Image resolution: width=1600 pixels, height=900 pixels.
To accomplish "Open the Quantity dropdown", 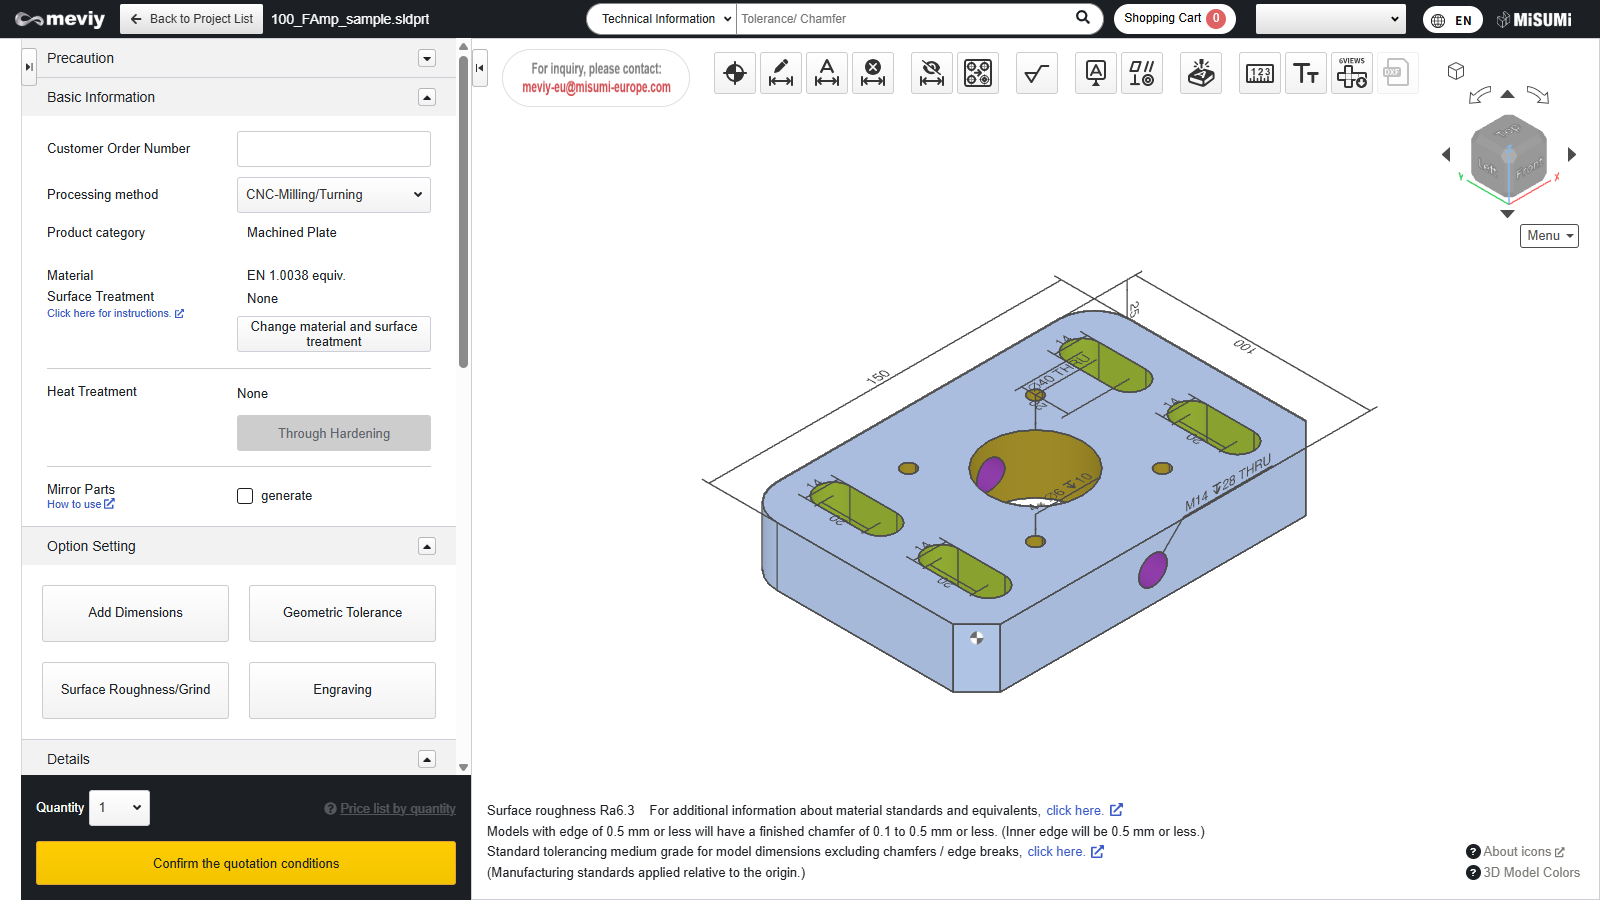I will pyautogui.click(x=120, y=808).
